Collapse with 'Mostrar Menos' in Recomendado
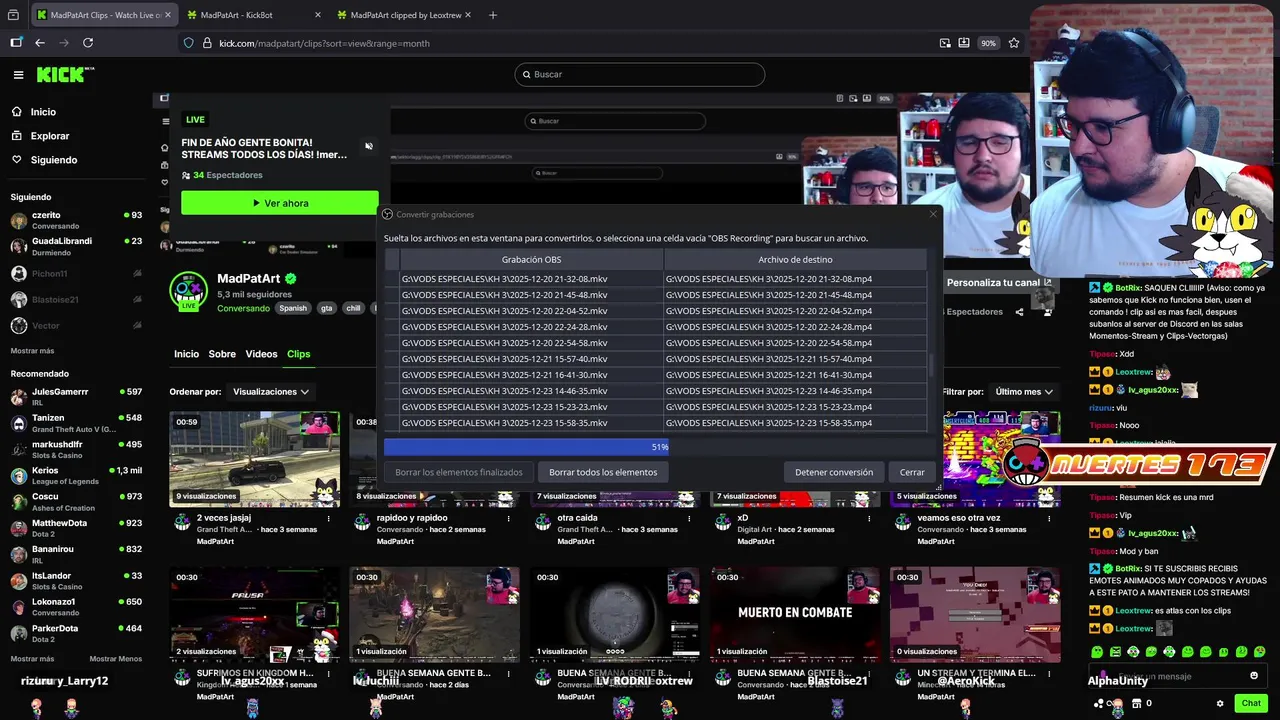This screenshot has height=720, width=1280. click(x=116, y=659)
